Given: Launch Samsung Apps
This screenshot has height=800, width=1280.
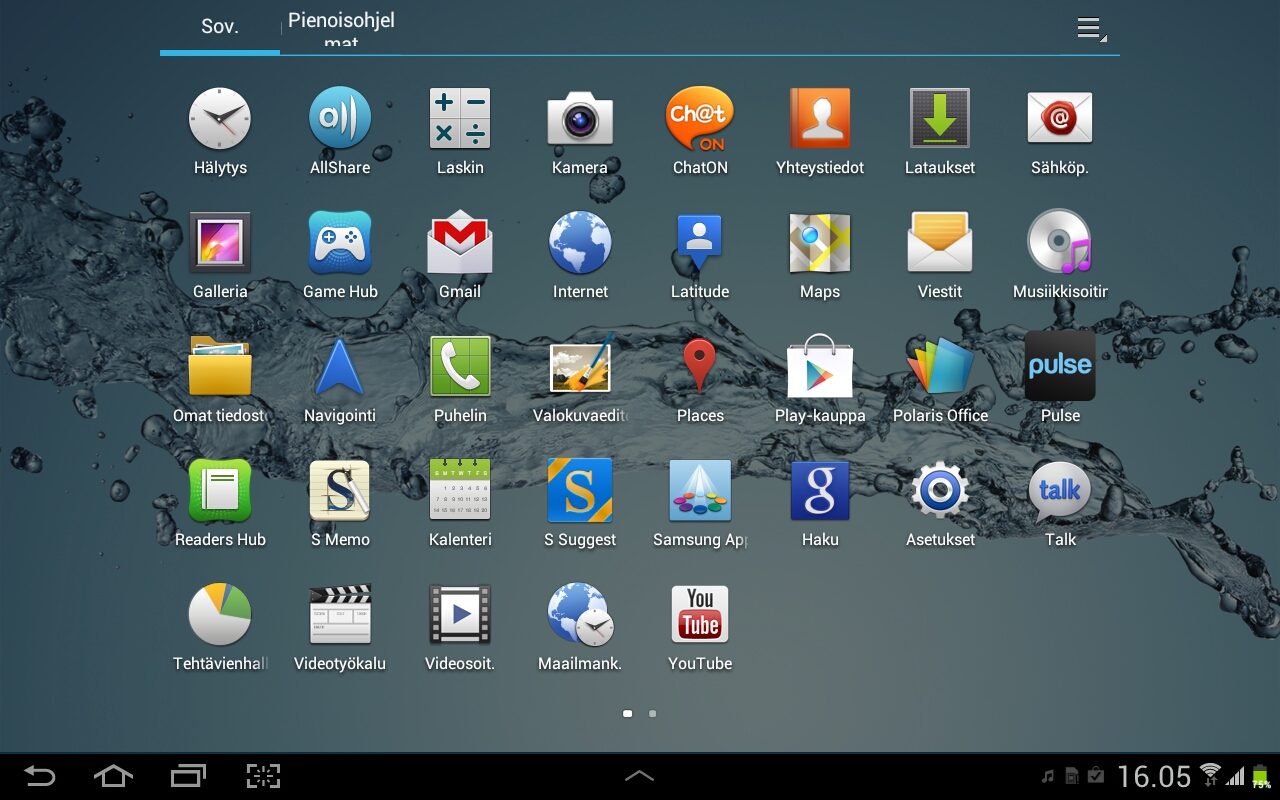Looking at the screenshot, I should pos(700,491).
